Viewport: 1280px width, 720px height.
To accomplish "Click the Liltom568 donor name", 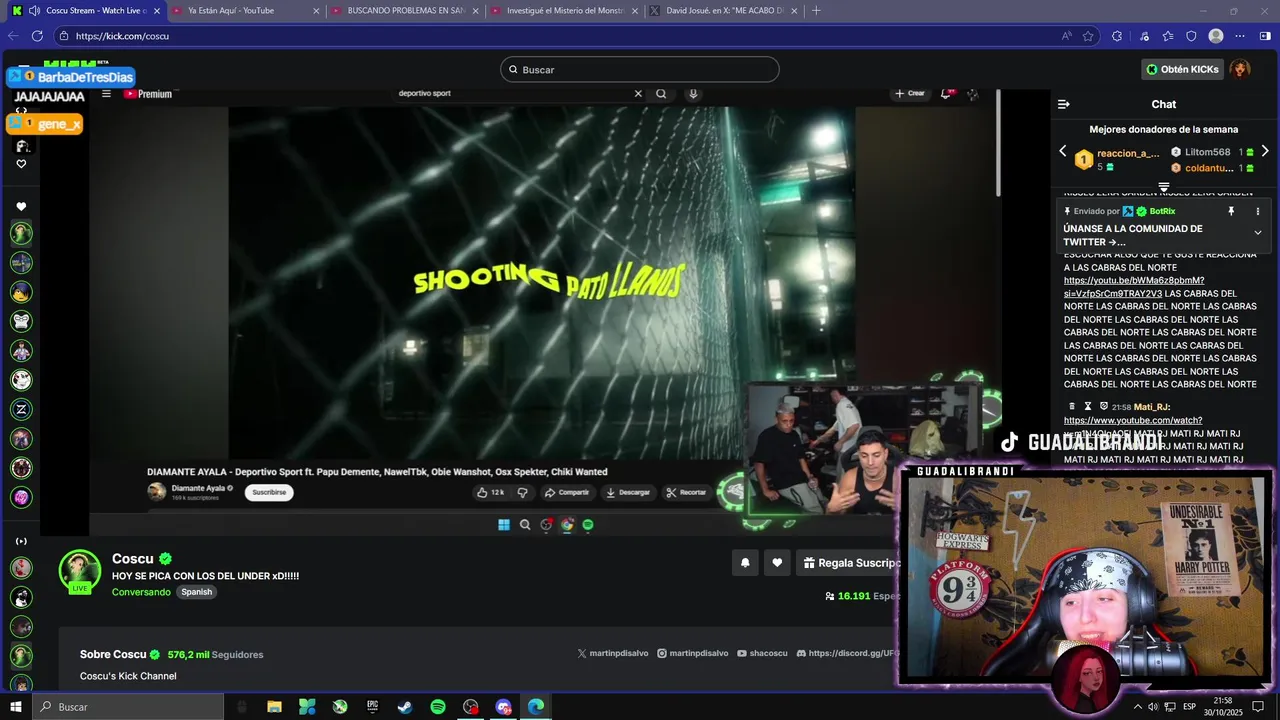I will 1207,152.
